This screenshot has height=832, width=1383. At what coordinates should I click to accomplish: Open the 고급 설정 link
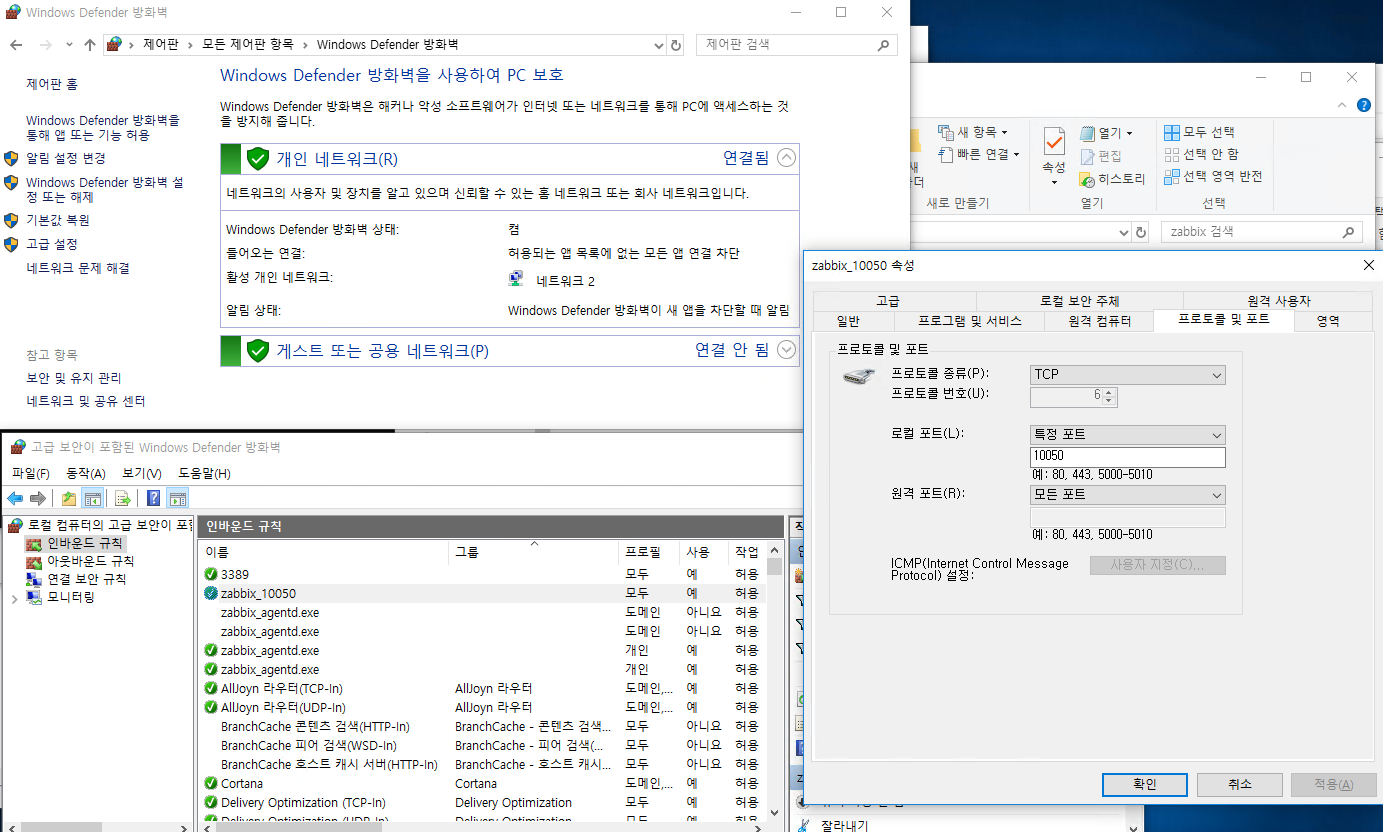point(51,244)
